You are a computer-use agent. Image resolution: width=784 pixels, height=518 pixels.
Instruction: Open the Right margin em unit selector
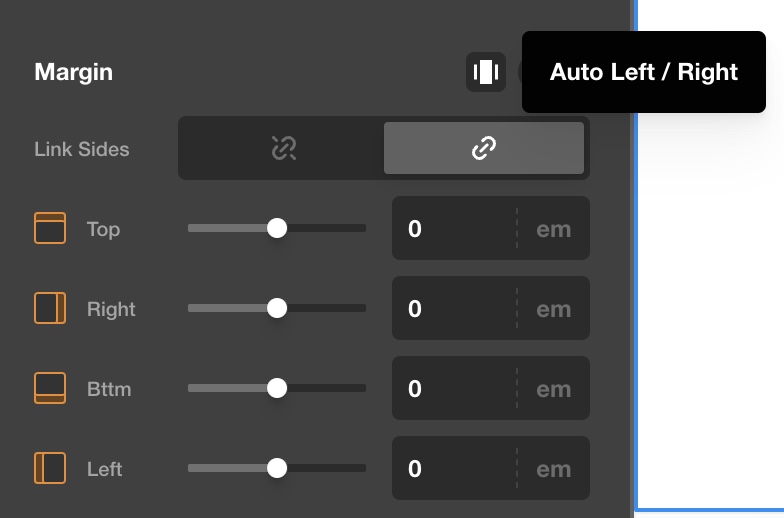[x=553, y=309]
